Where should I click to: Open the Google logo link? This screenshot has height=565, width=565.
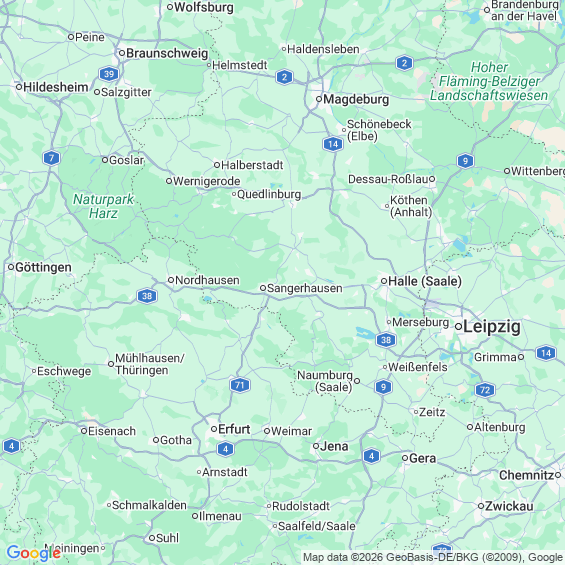34,553
